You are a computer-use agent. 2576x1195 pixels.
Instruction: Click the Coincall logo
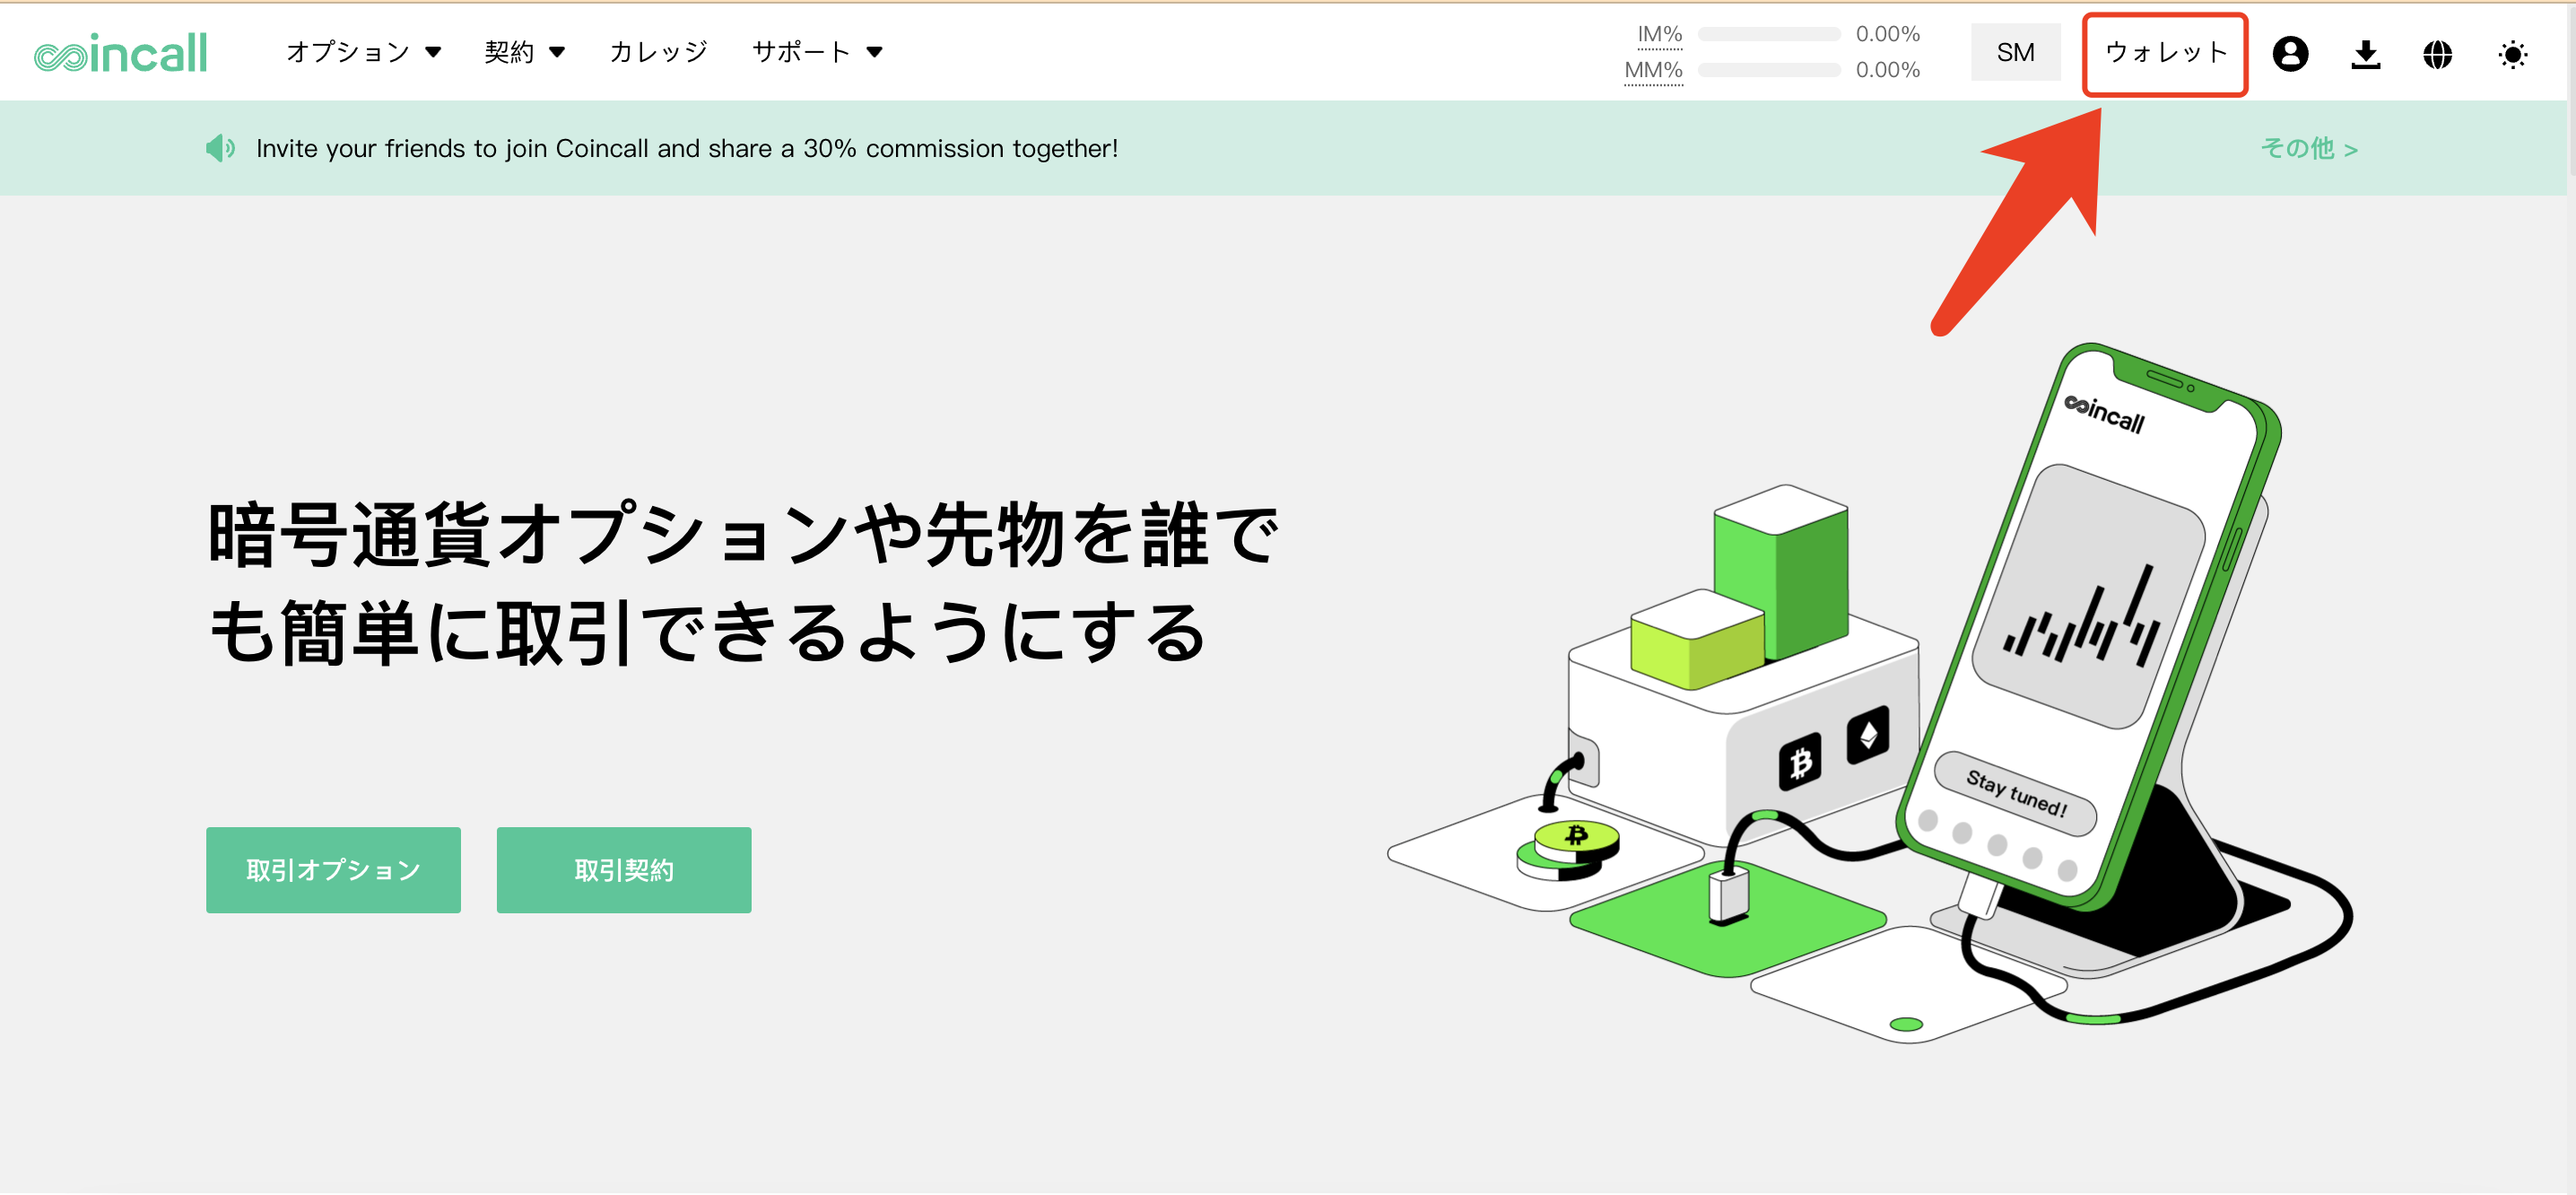pyautogui.click(x=121, y=53)
